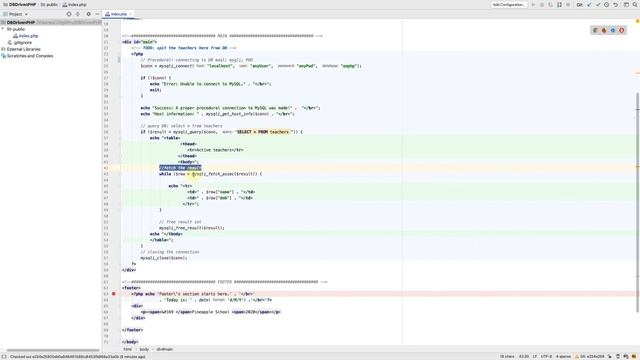
Task: Click the editor vertical scrollbar
Action: (638, 202)
